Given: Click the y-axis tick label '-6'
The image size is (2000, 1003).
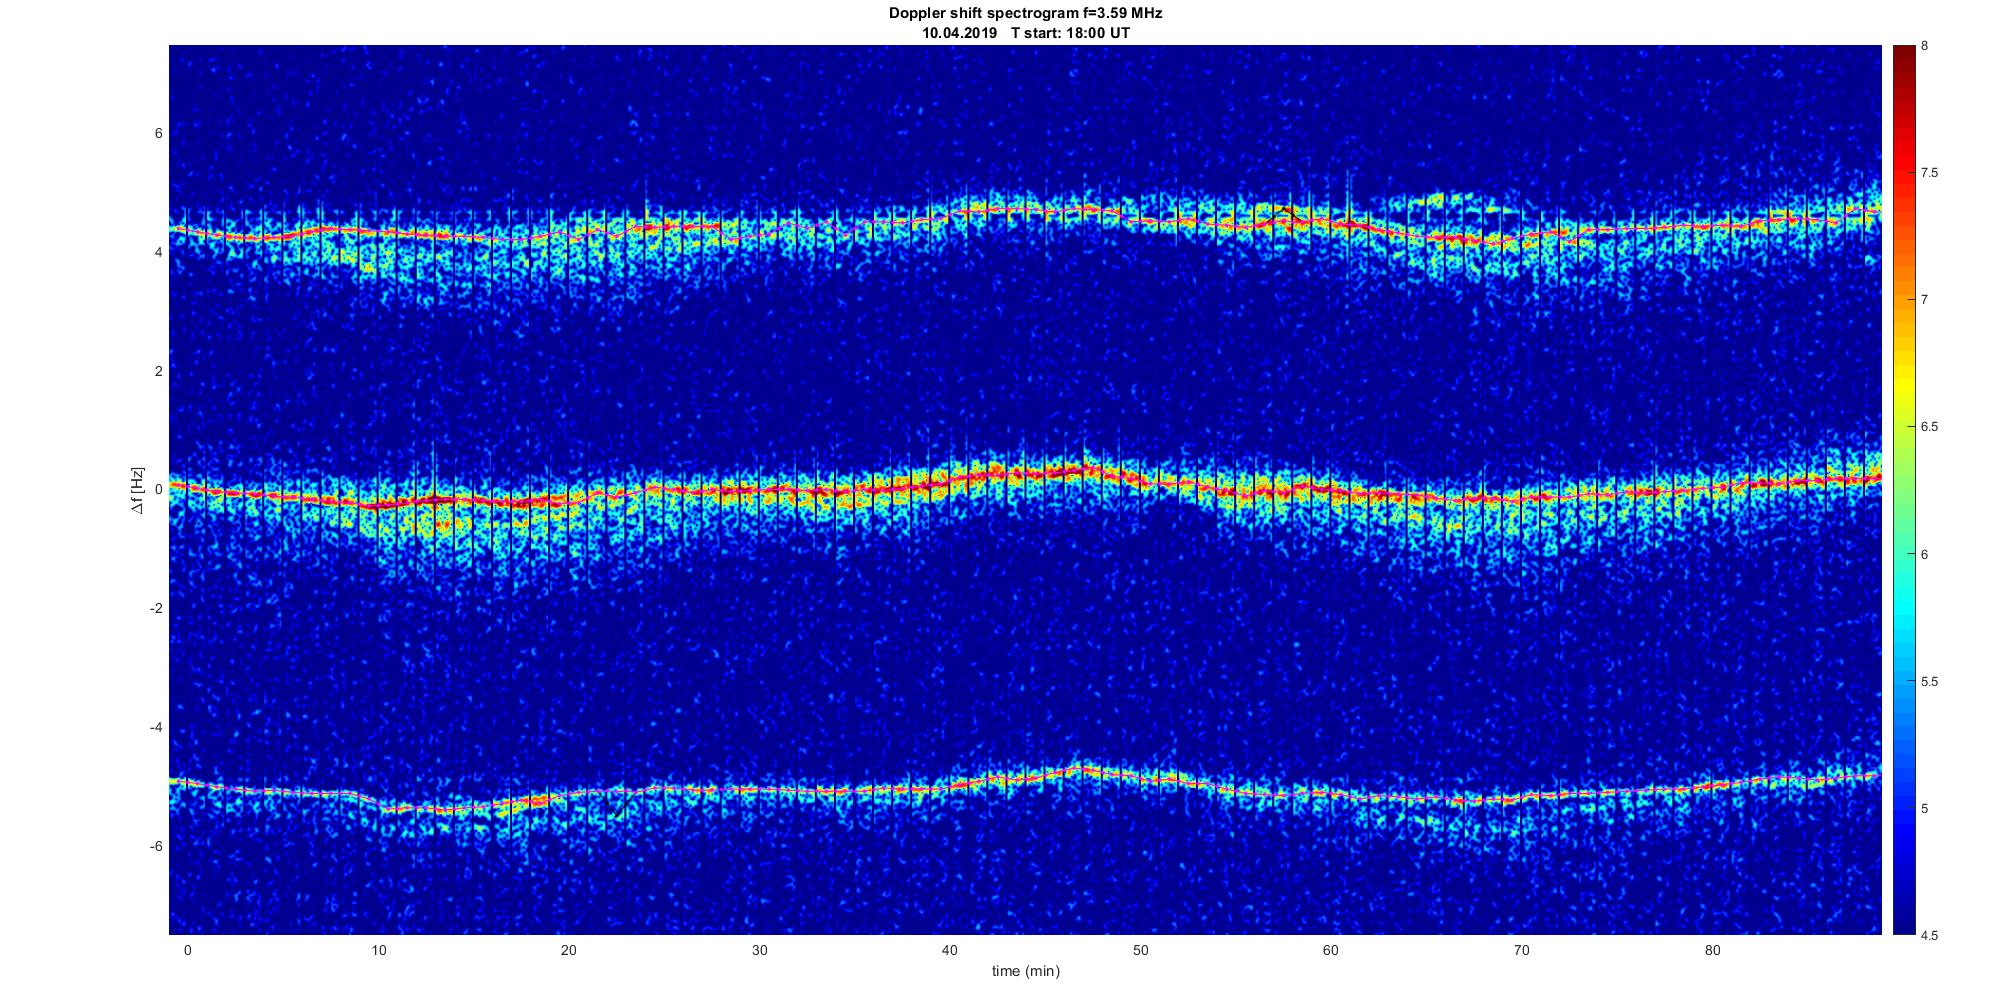Looking at the screenshot, I should click(156, 847).
